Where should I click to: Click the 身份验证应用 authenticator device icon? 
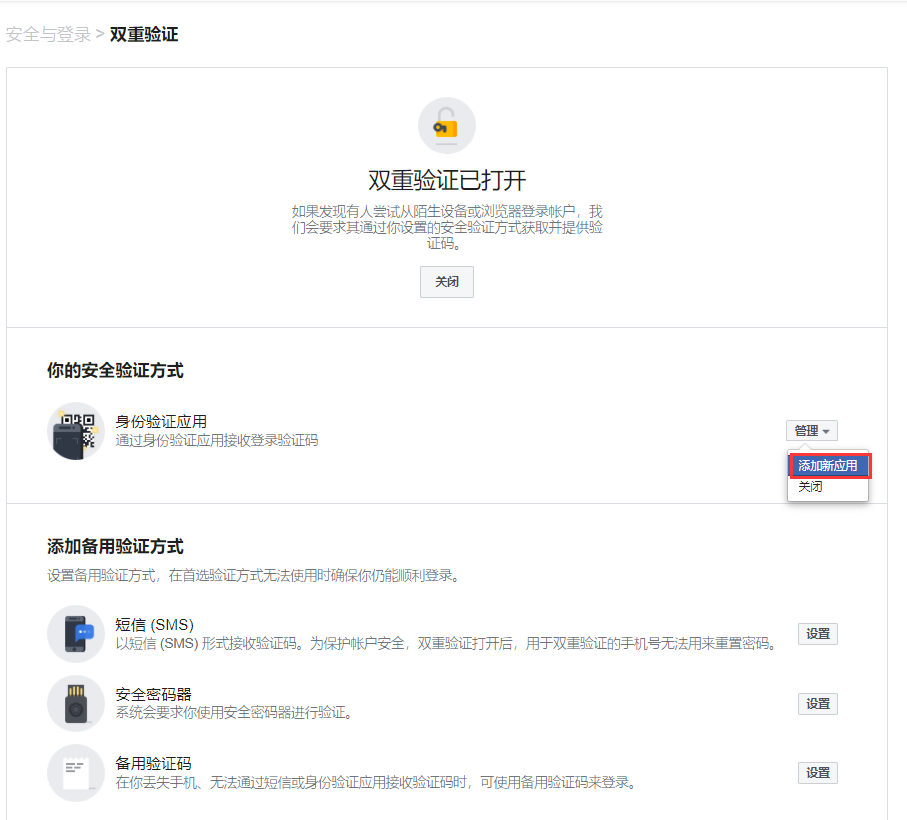click(75, 430)
